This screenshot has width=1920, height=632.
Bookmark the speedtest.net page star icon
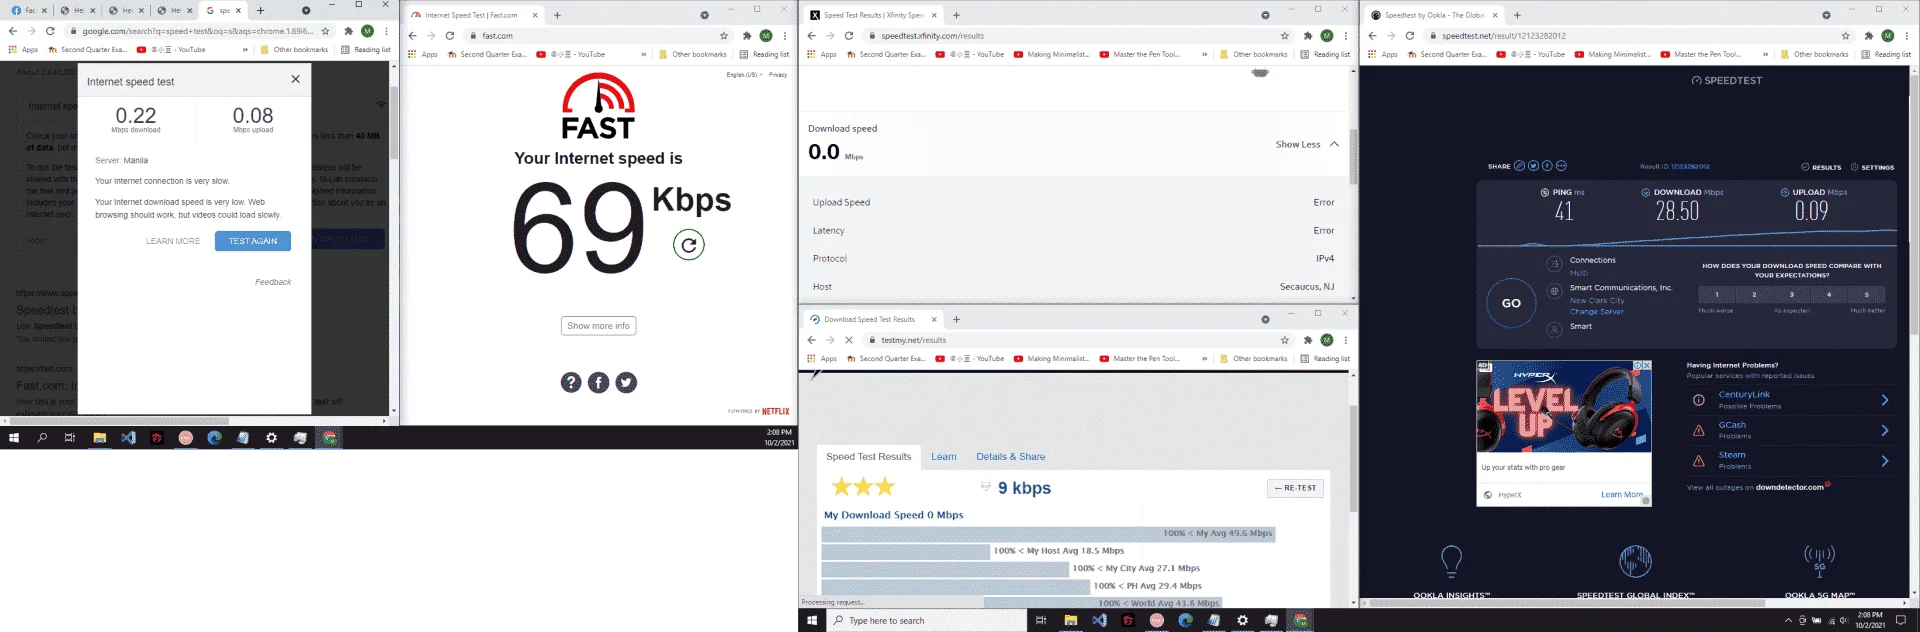(x=1846, y=35)
